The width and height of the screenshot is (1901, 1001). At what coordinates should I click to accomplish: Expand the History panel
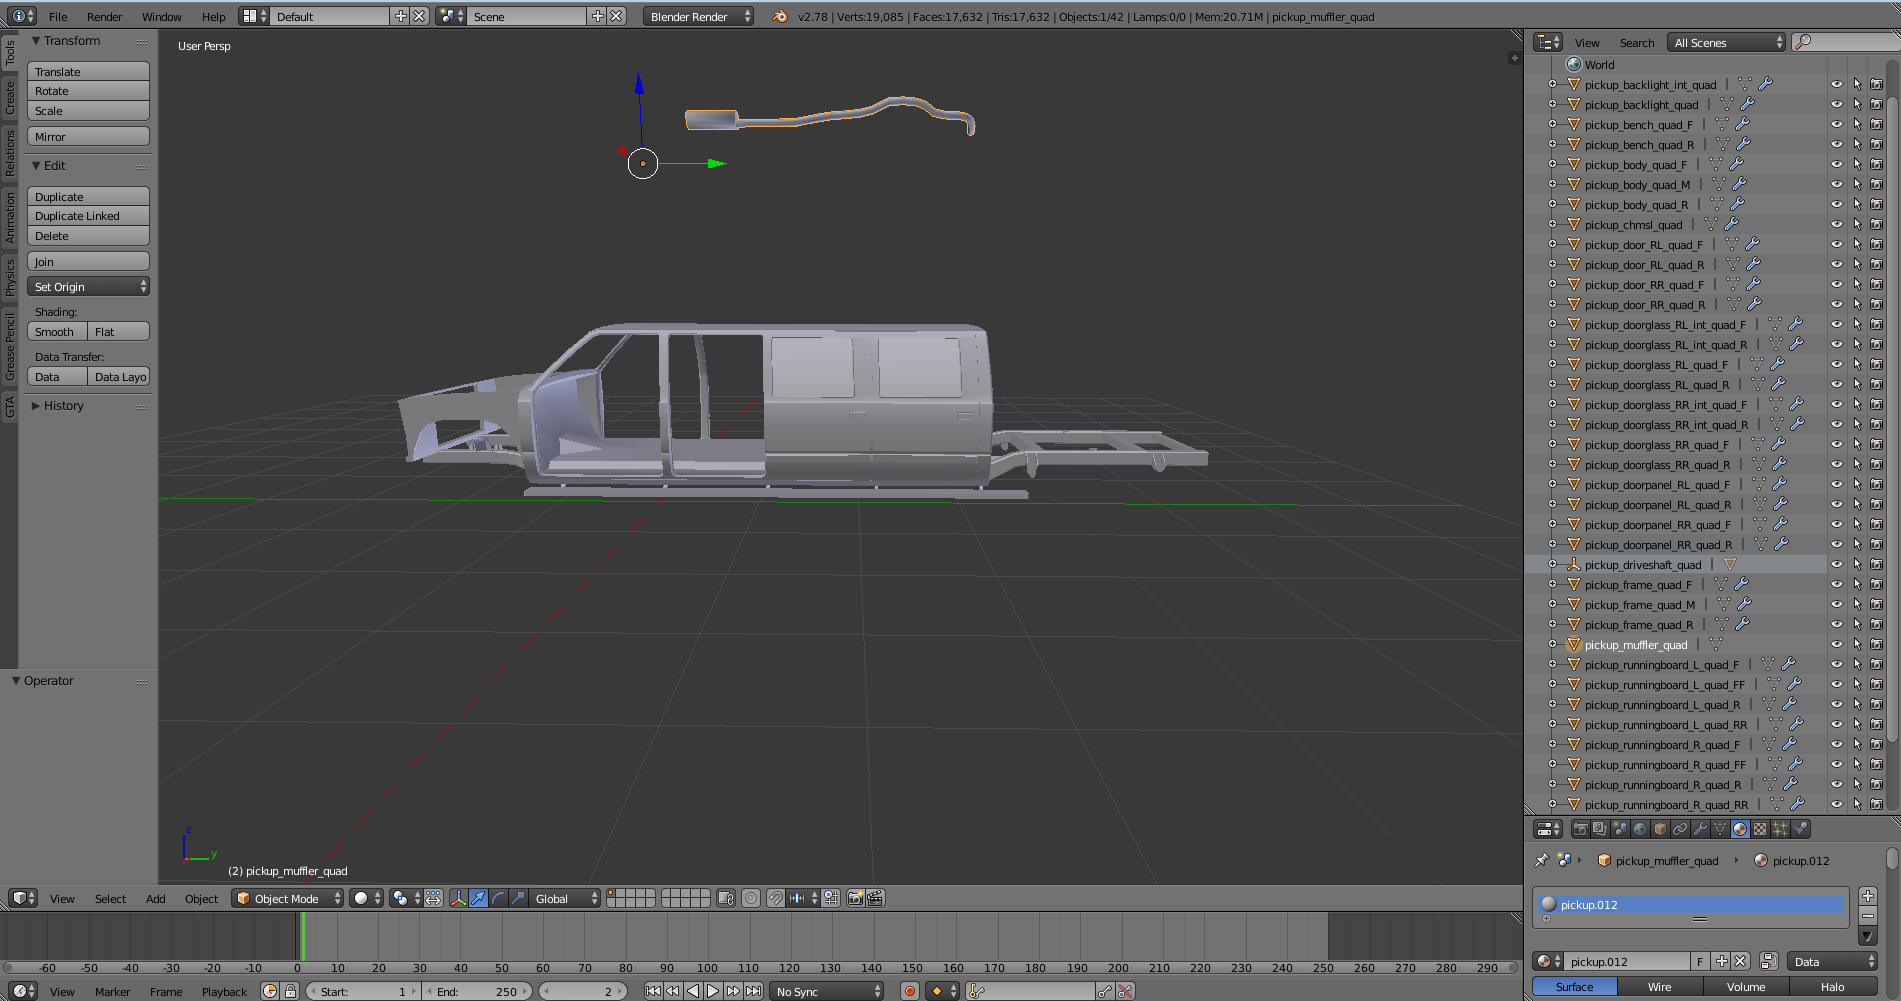pyautogui.click(x=63, y=406)
